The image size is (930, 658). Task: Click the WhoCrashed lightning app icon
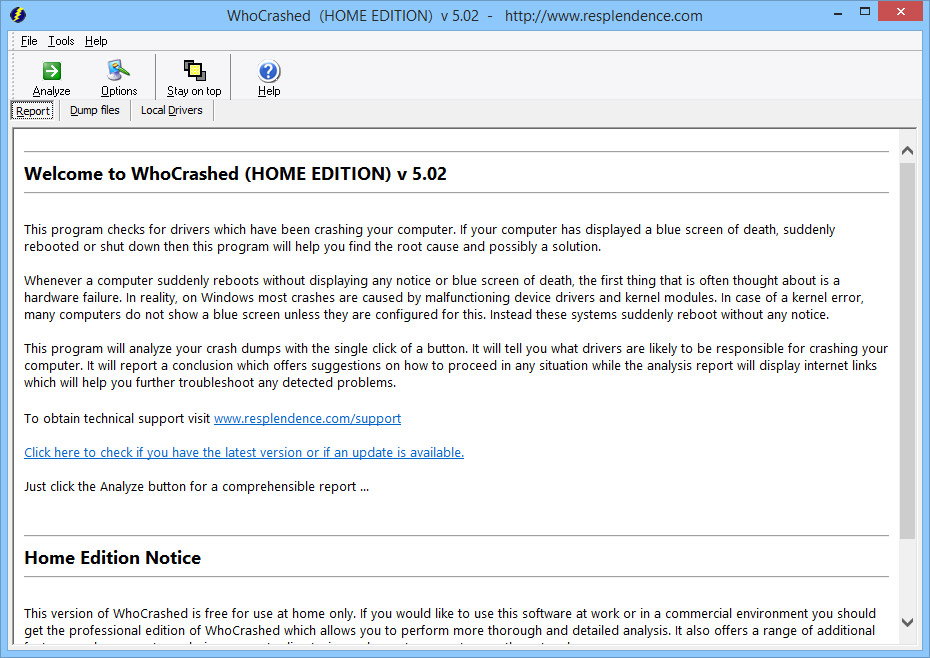pyautogui.click(x=18, y=15)
